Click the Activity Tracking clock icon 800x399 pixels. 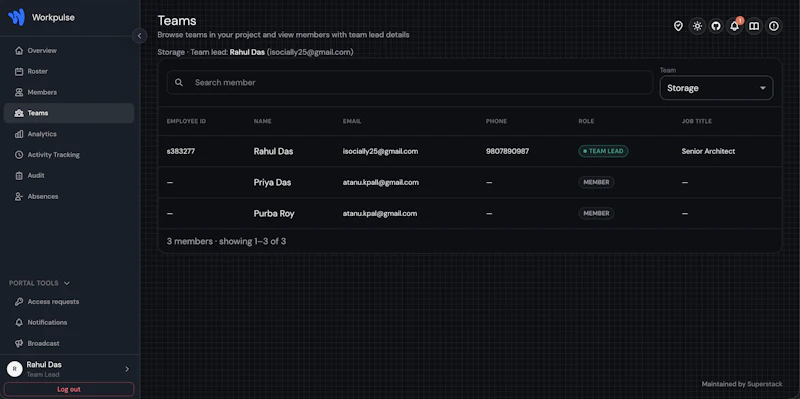pos(19,155)
